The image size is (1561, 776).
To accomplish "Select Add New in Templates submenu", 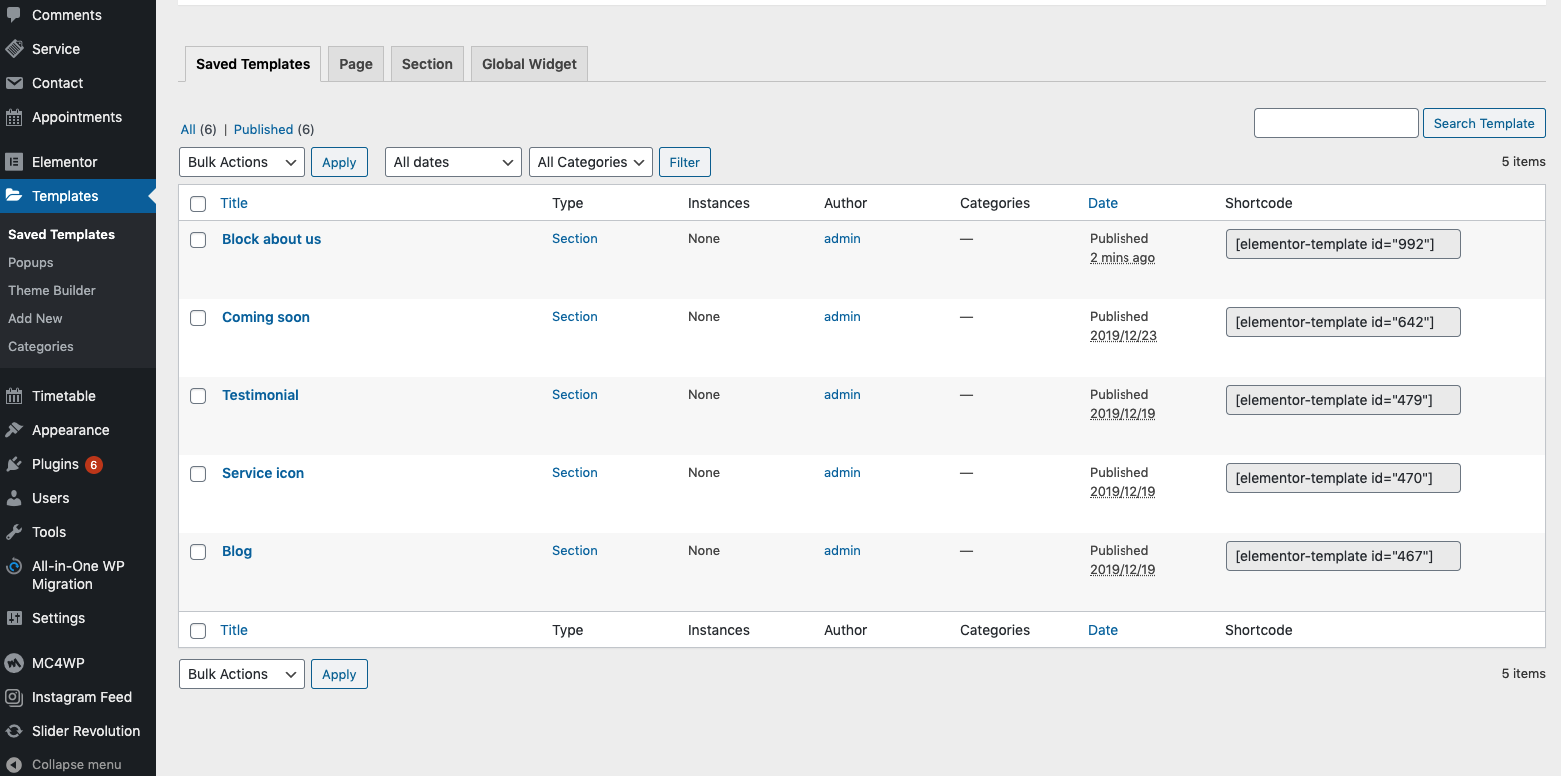I will click(x=35, y=318).
